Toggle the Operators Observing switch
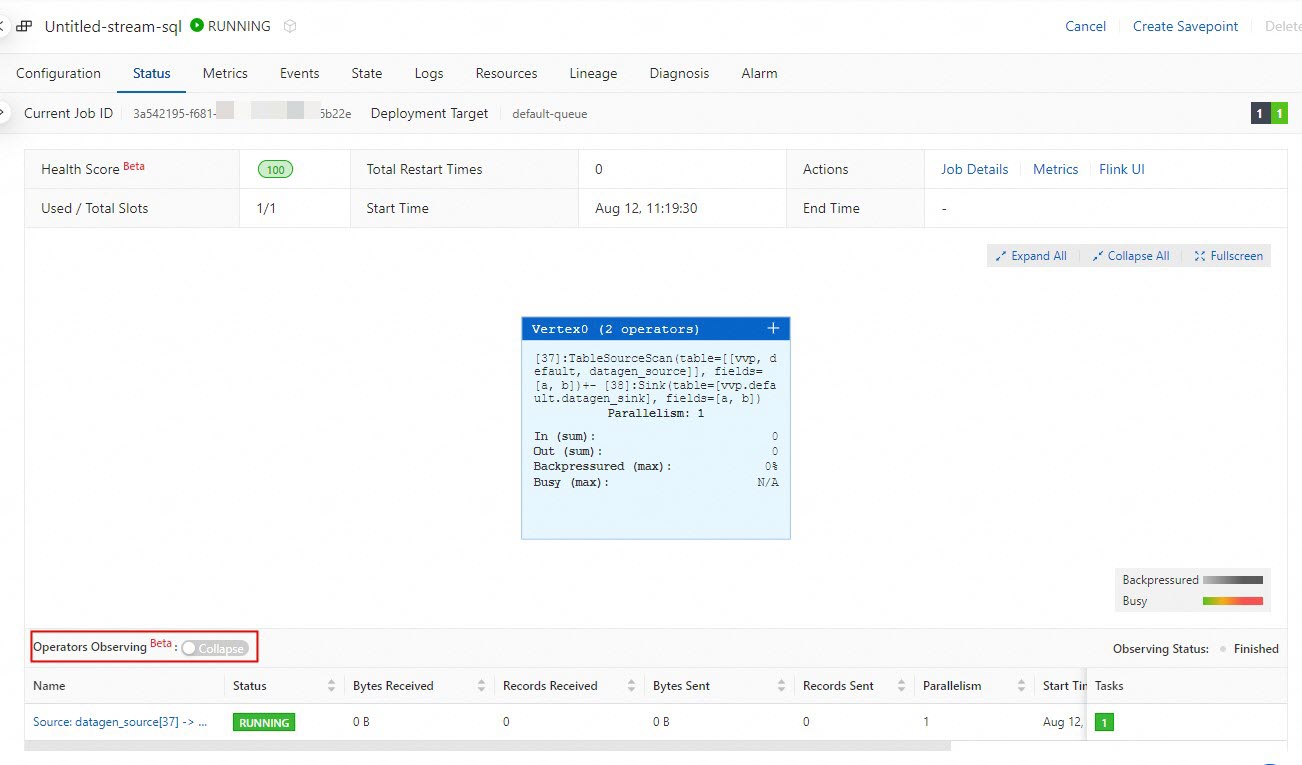This screenshot has width=1302, height=765. [x=215, y=649]
